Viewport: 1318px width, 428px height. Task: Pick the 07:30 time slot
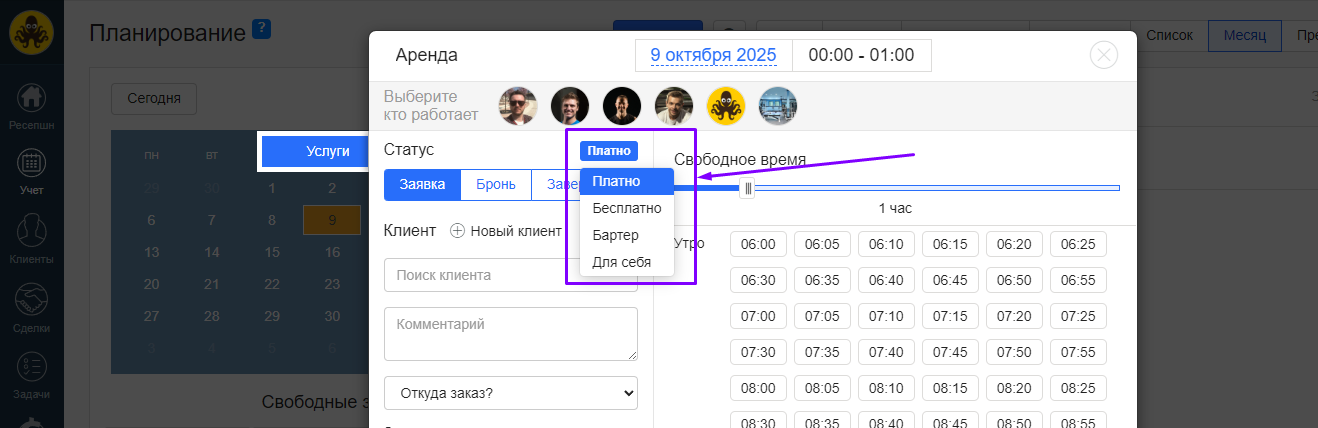(x=759, y=352)
